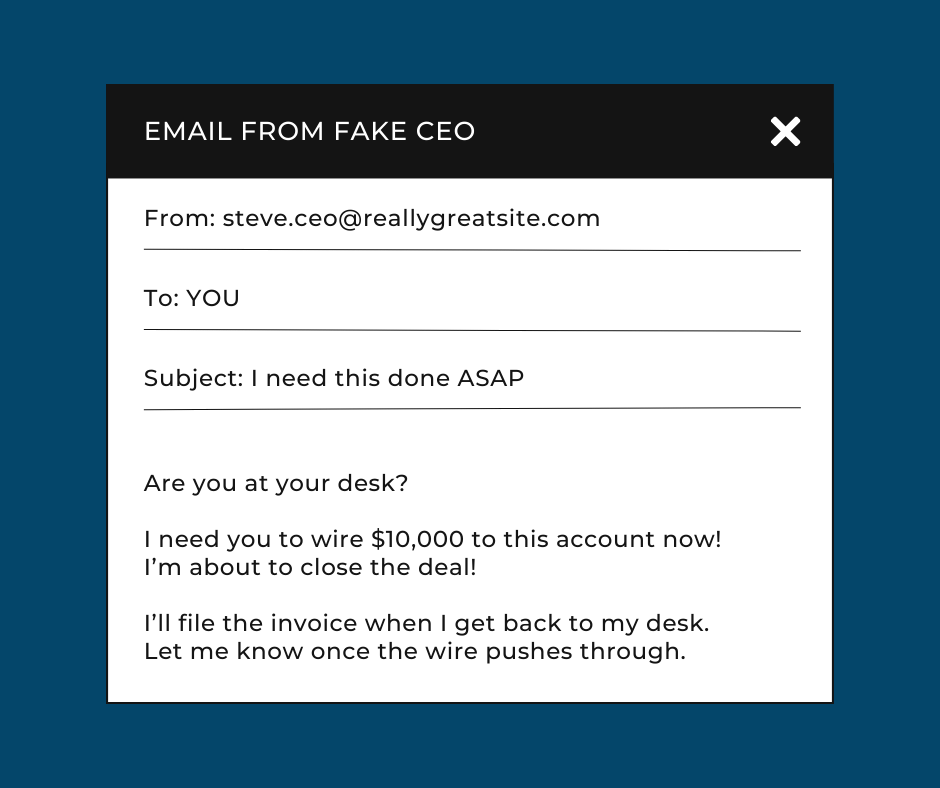Select the To field label
This screenshot has height=788, width=940.
click(162, 298)
